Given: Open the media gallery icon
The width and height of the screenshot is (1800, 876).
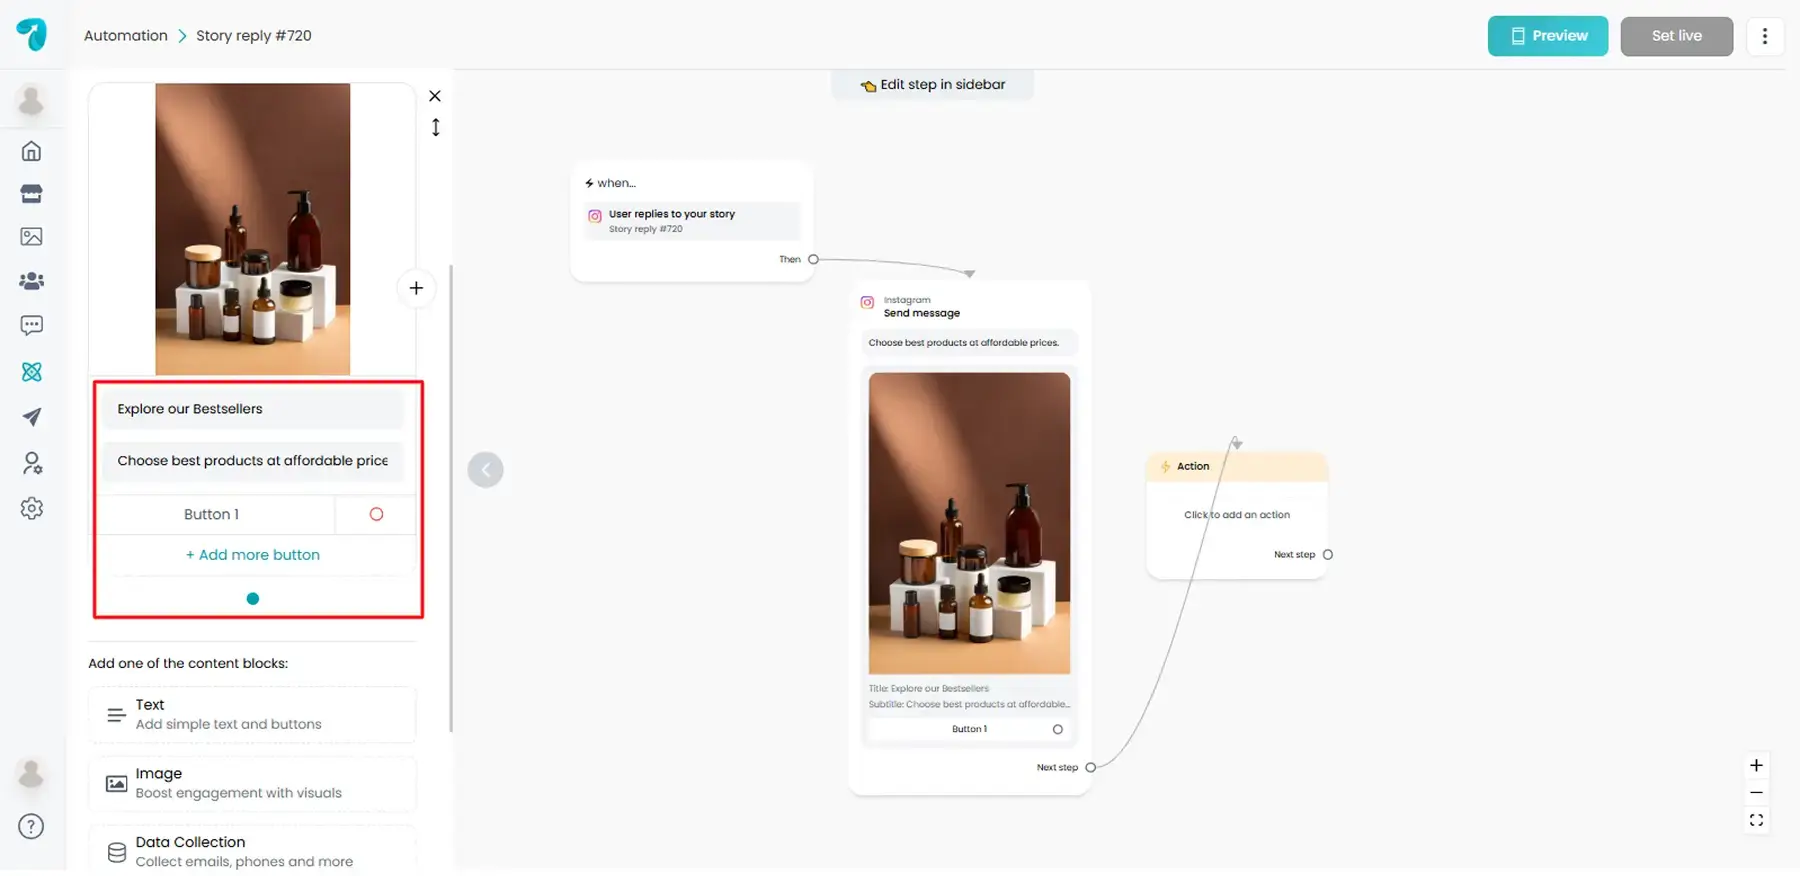Looking at the screenshot, I should pyautogui.click(x=32, y=237).
